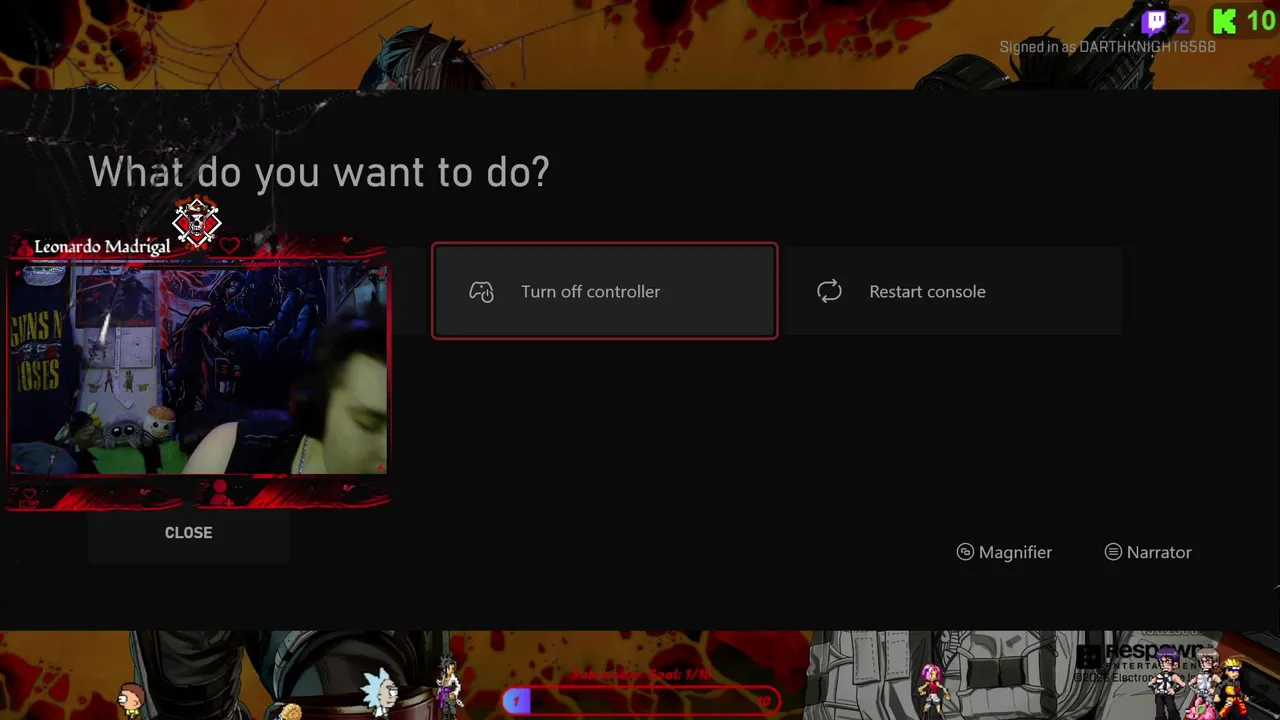Click the CLOSE button
The image size is (1280, 720).
(189, 533)
